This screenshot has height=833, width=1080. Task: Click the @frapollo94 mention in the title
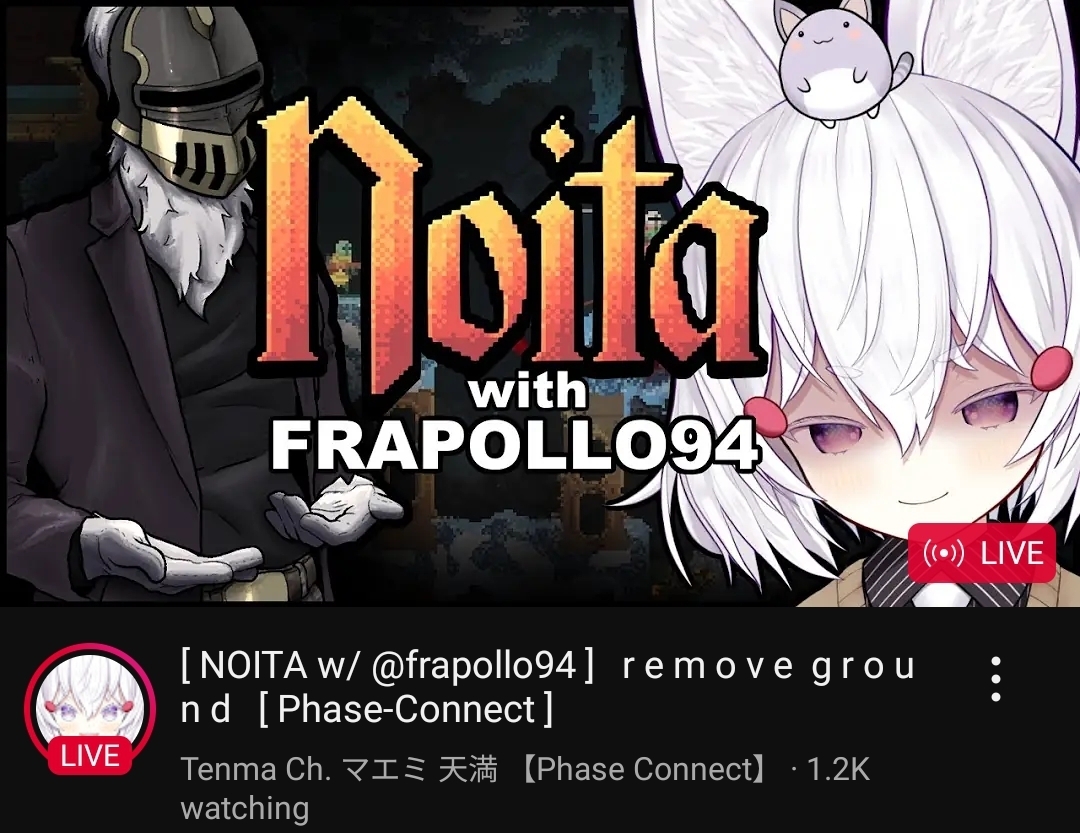pos(474,666)
